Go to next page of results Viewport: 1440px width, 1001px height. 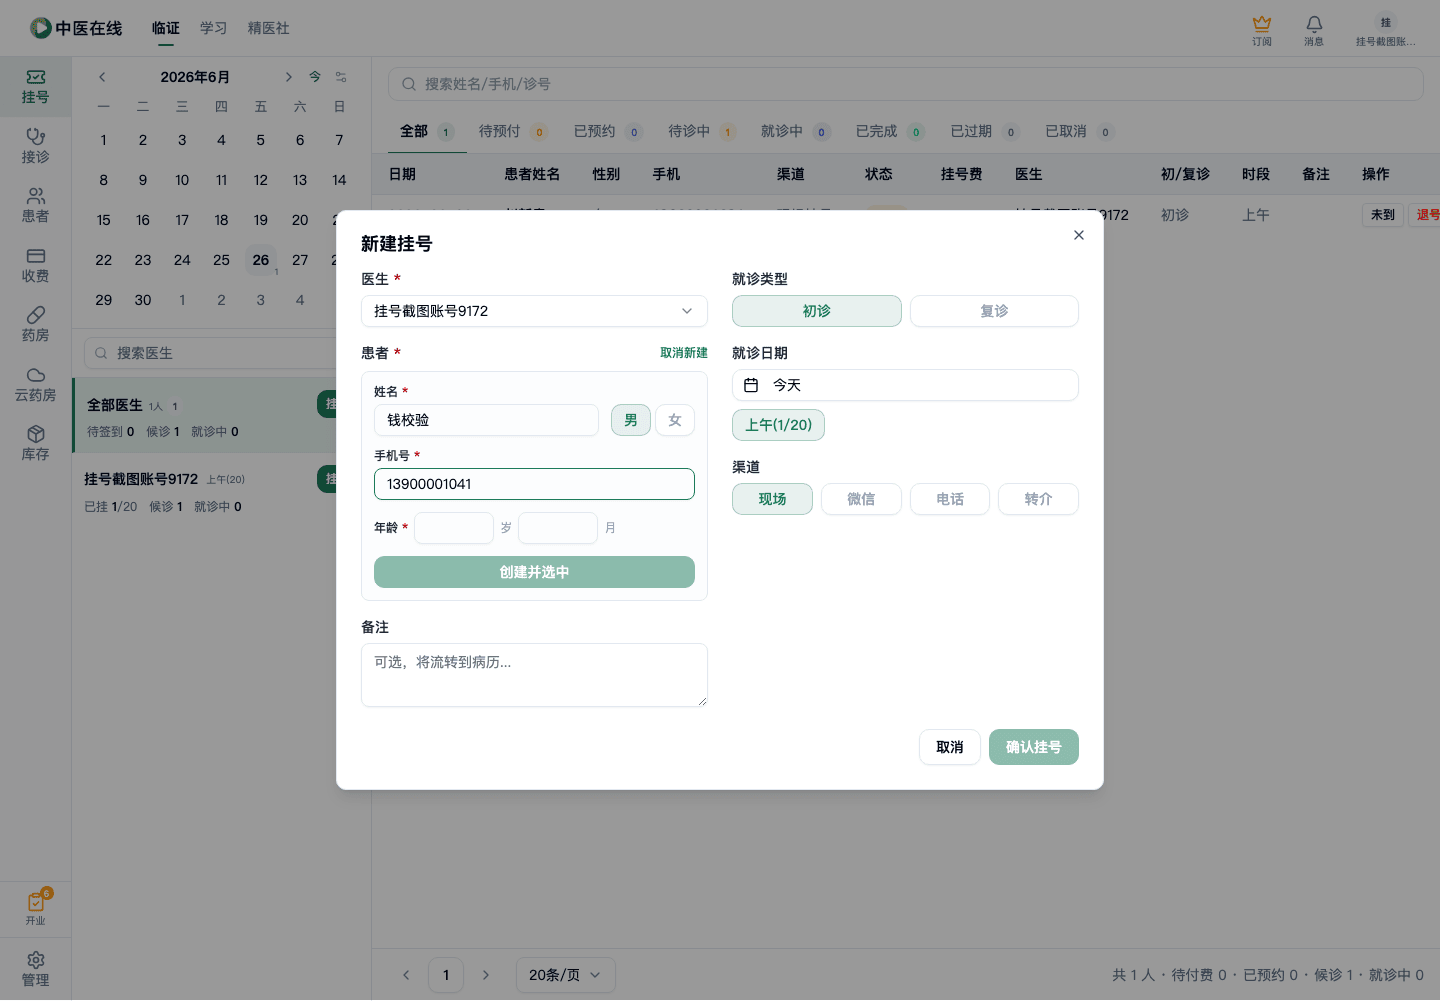tap(486, 975)
